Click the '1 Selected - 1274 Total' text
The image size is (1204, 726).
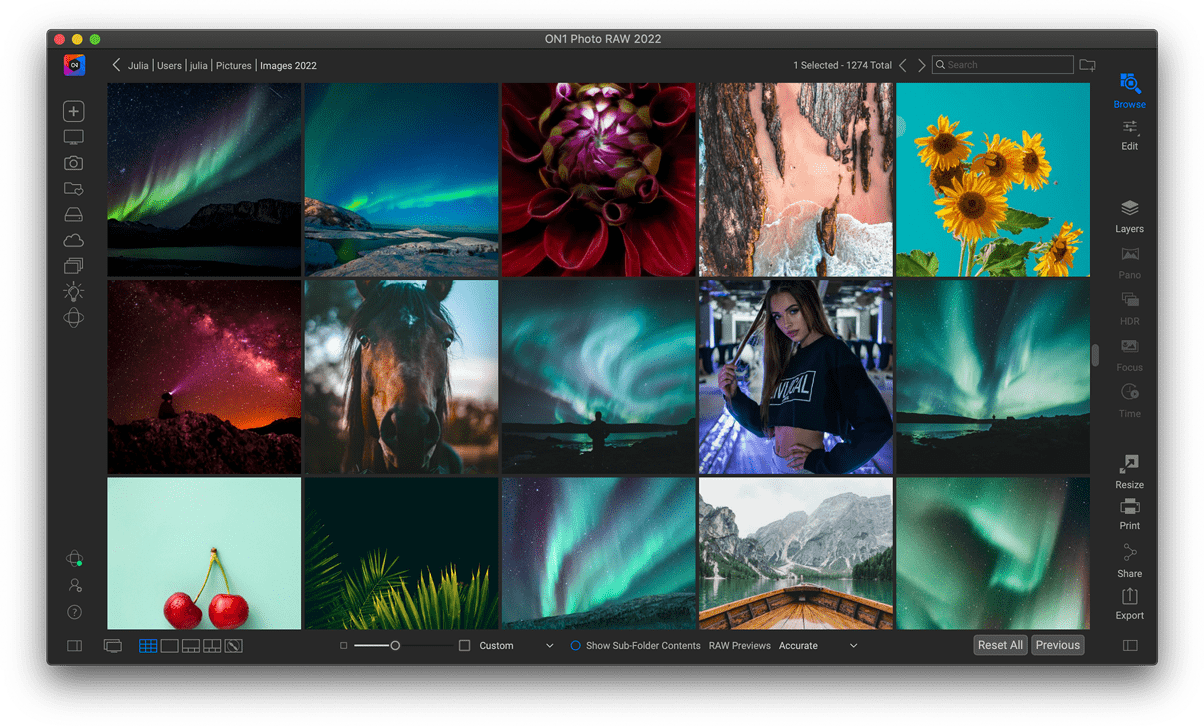842,66
